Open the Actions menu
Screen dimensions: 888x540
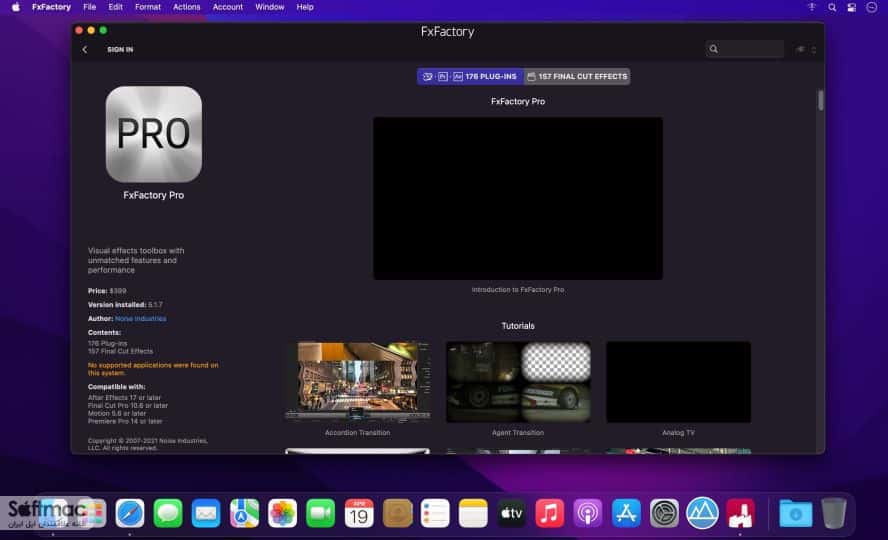pos(186,7)
